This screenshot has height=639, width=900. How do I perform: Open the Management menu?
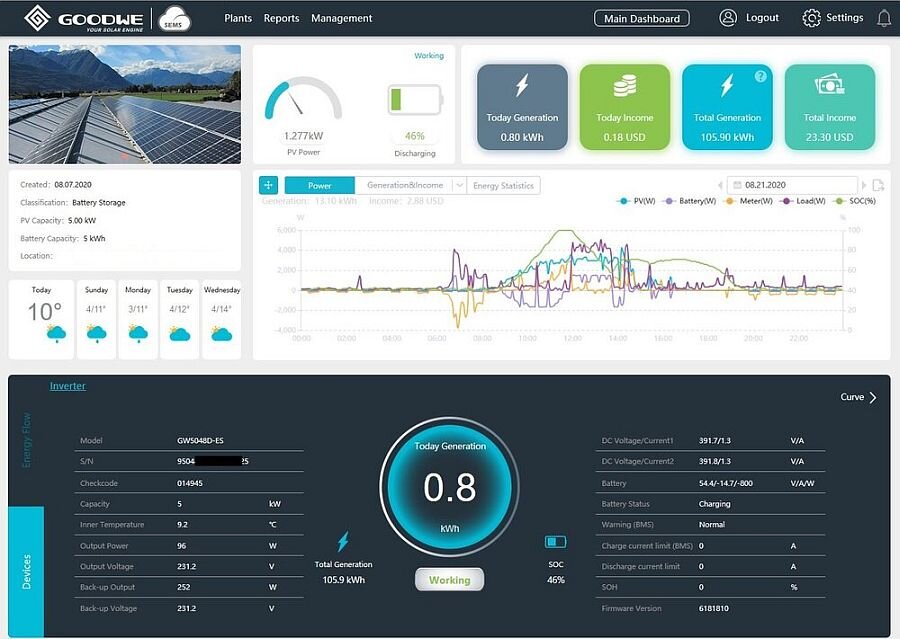pyautogui.click(x=342, y=18)
